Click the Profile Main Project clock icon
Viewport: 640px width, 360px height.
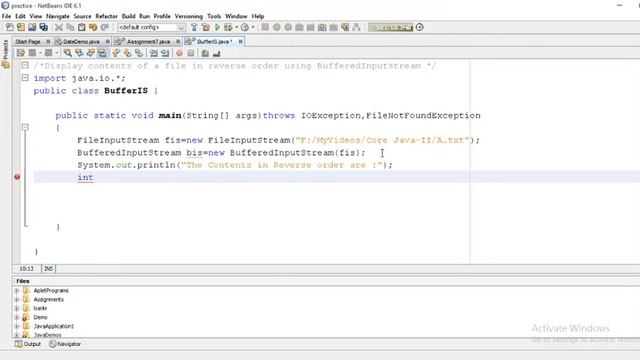244,27
